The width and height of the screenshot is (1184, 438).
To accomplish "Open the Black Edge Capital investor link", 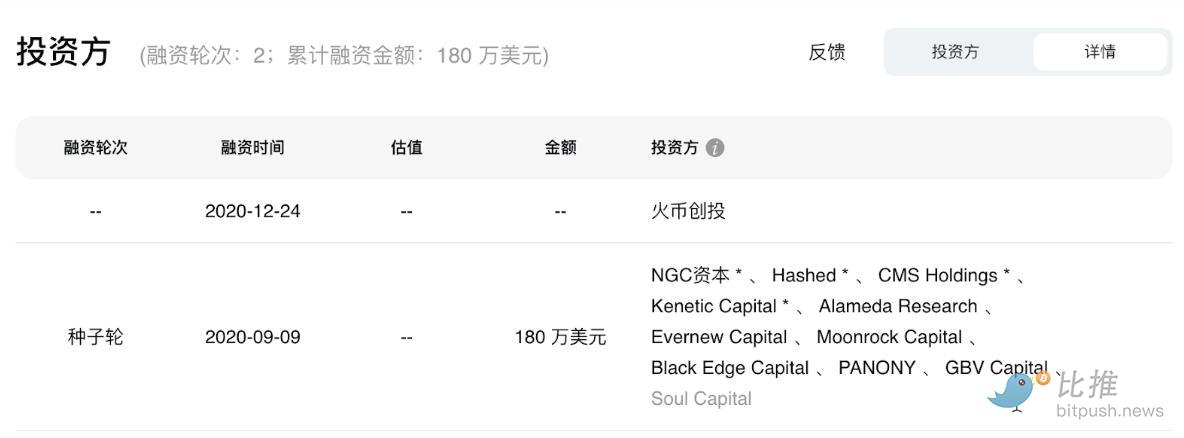I will [x=730, y=368].
